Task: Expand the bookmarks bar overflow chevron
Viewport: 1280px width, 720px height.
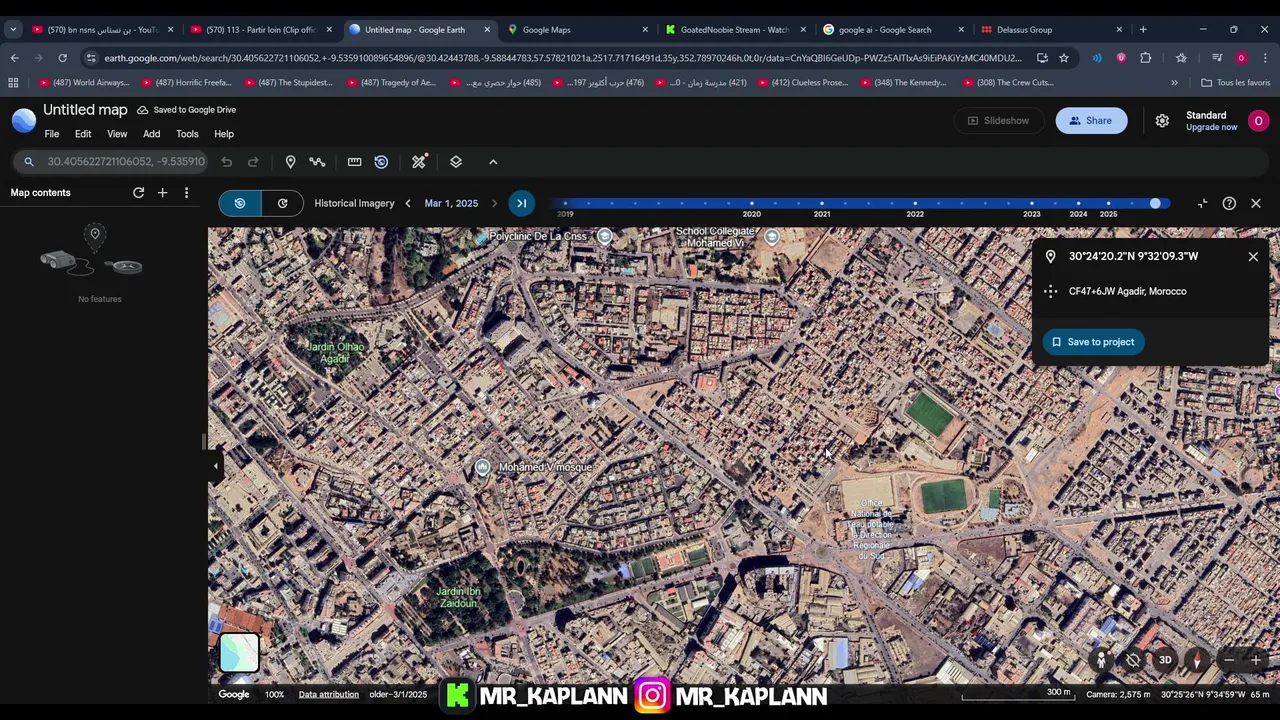Action: [1174, 83]
